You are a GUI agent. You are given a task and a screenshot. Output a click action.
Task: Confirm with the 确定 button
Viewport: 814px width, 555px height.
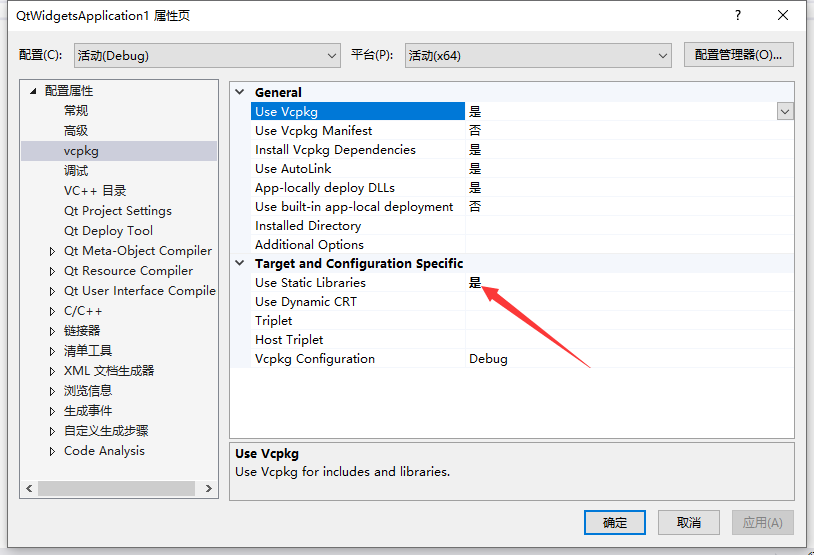615,522
